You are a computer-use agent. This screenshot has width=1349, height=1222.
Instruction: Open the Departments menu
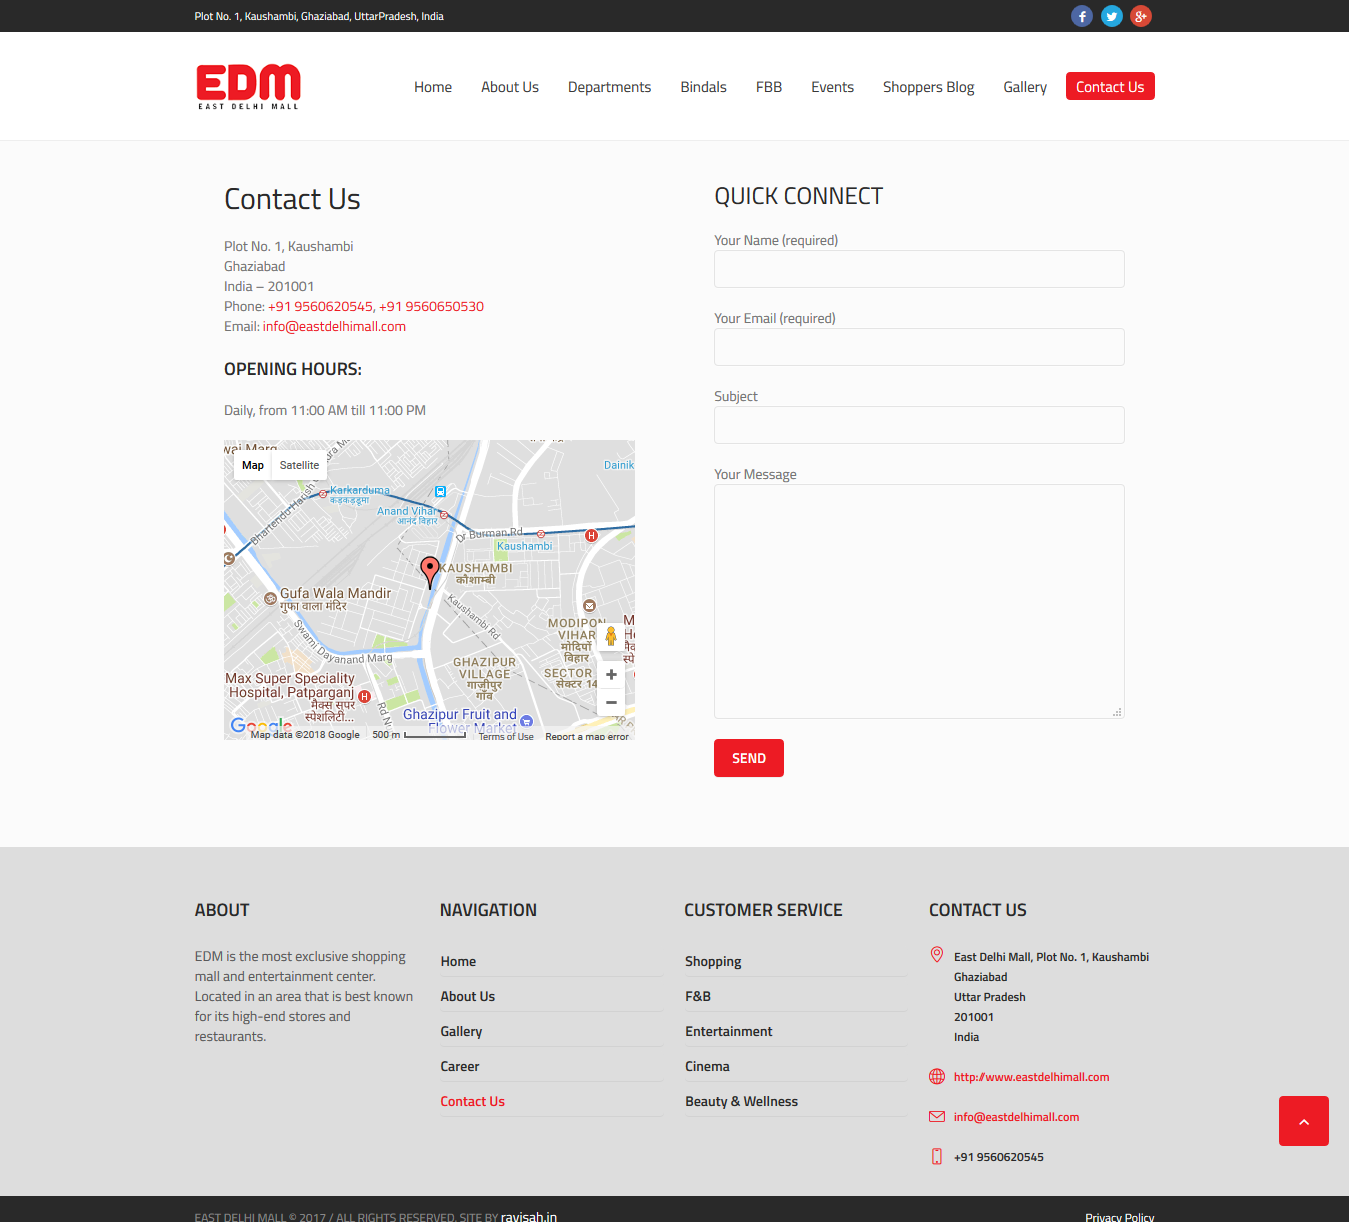(x=609, y=86)
